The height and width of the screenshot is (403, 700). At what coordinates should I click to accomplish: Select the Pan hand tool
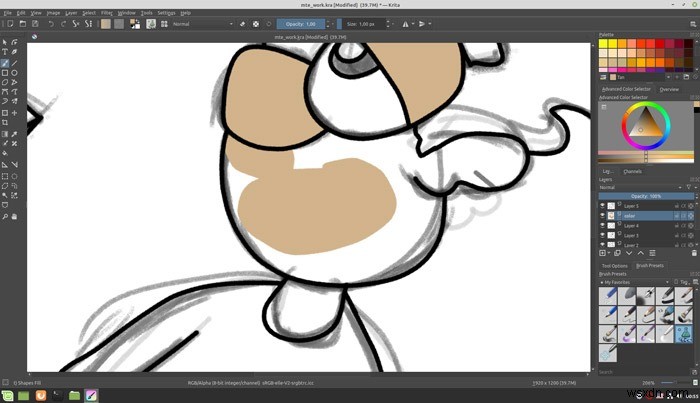point(15,216)
